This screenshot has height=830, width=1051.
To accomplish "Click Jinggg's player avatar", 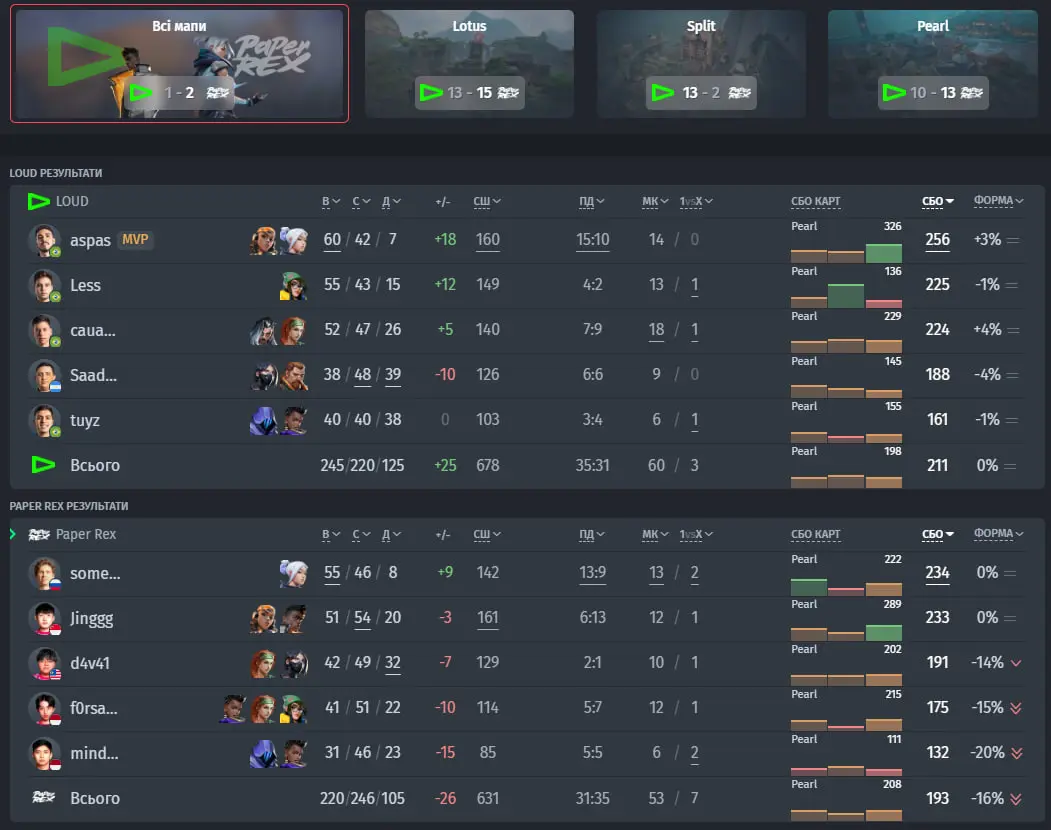I will pos(44,617).
